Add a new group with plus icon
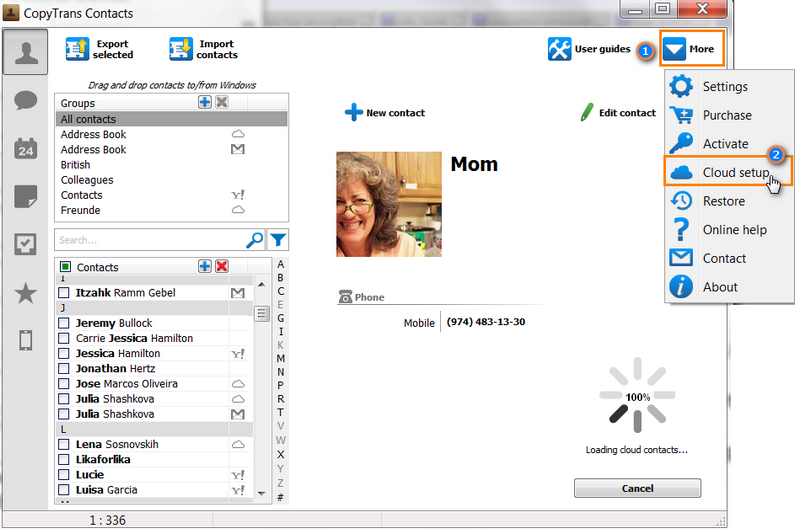 coord(205,102)
